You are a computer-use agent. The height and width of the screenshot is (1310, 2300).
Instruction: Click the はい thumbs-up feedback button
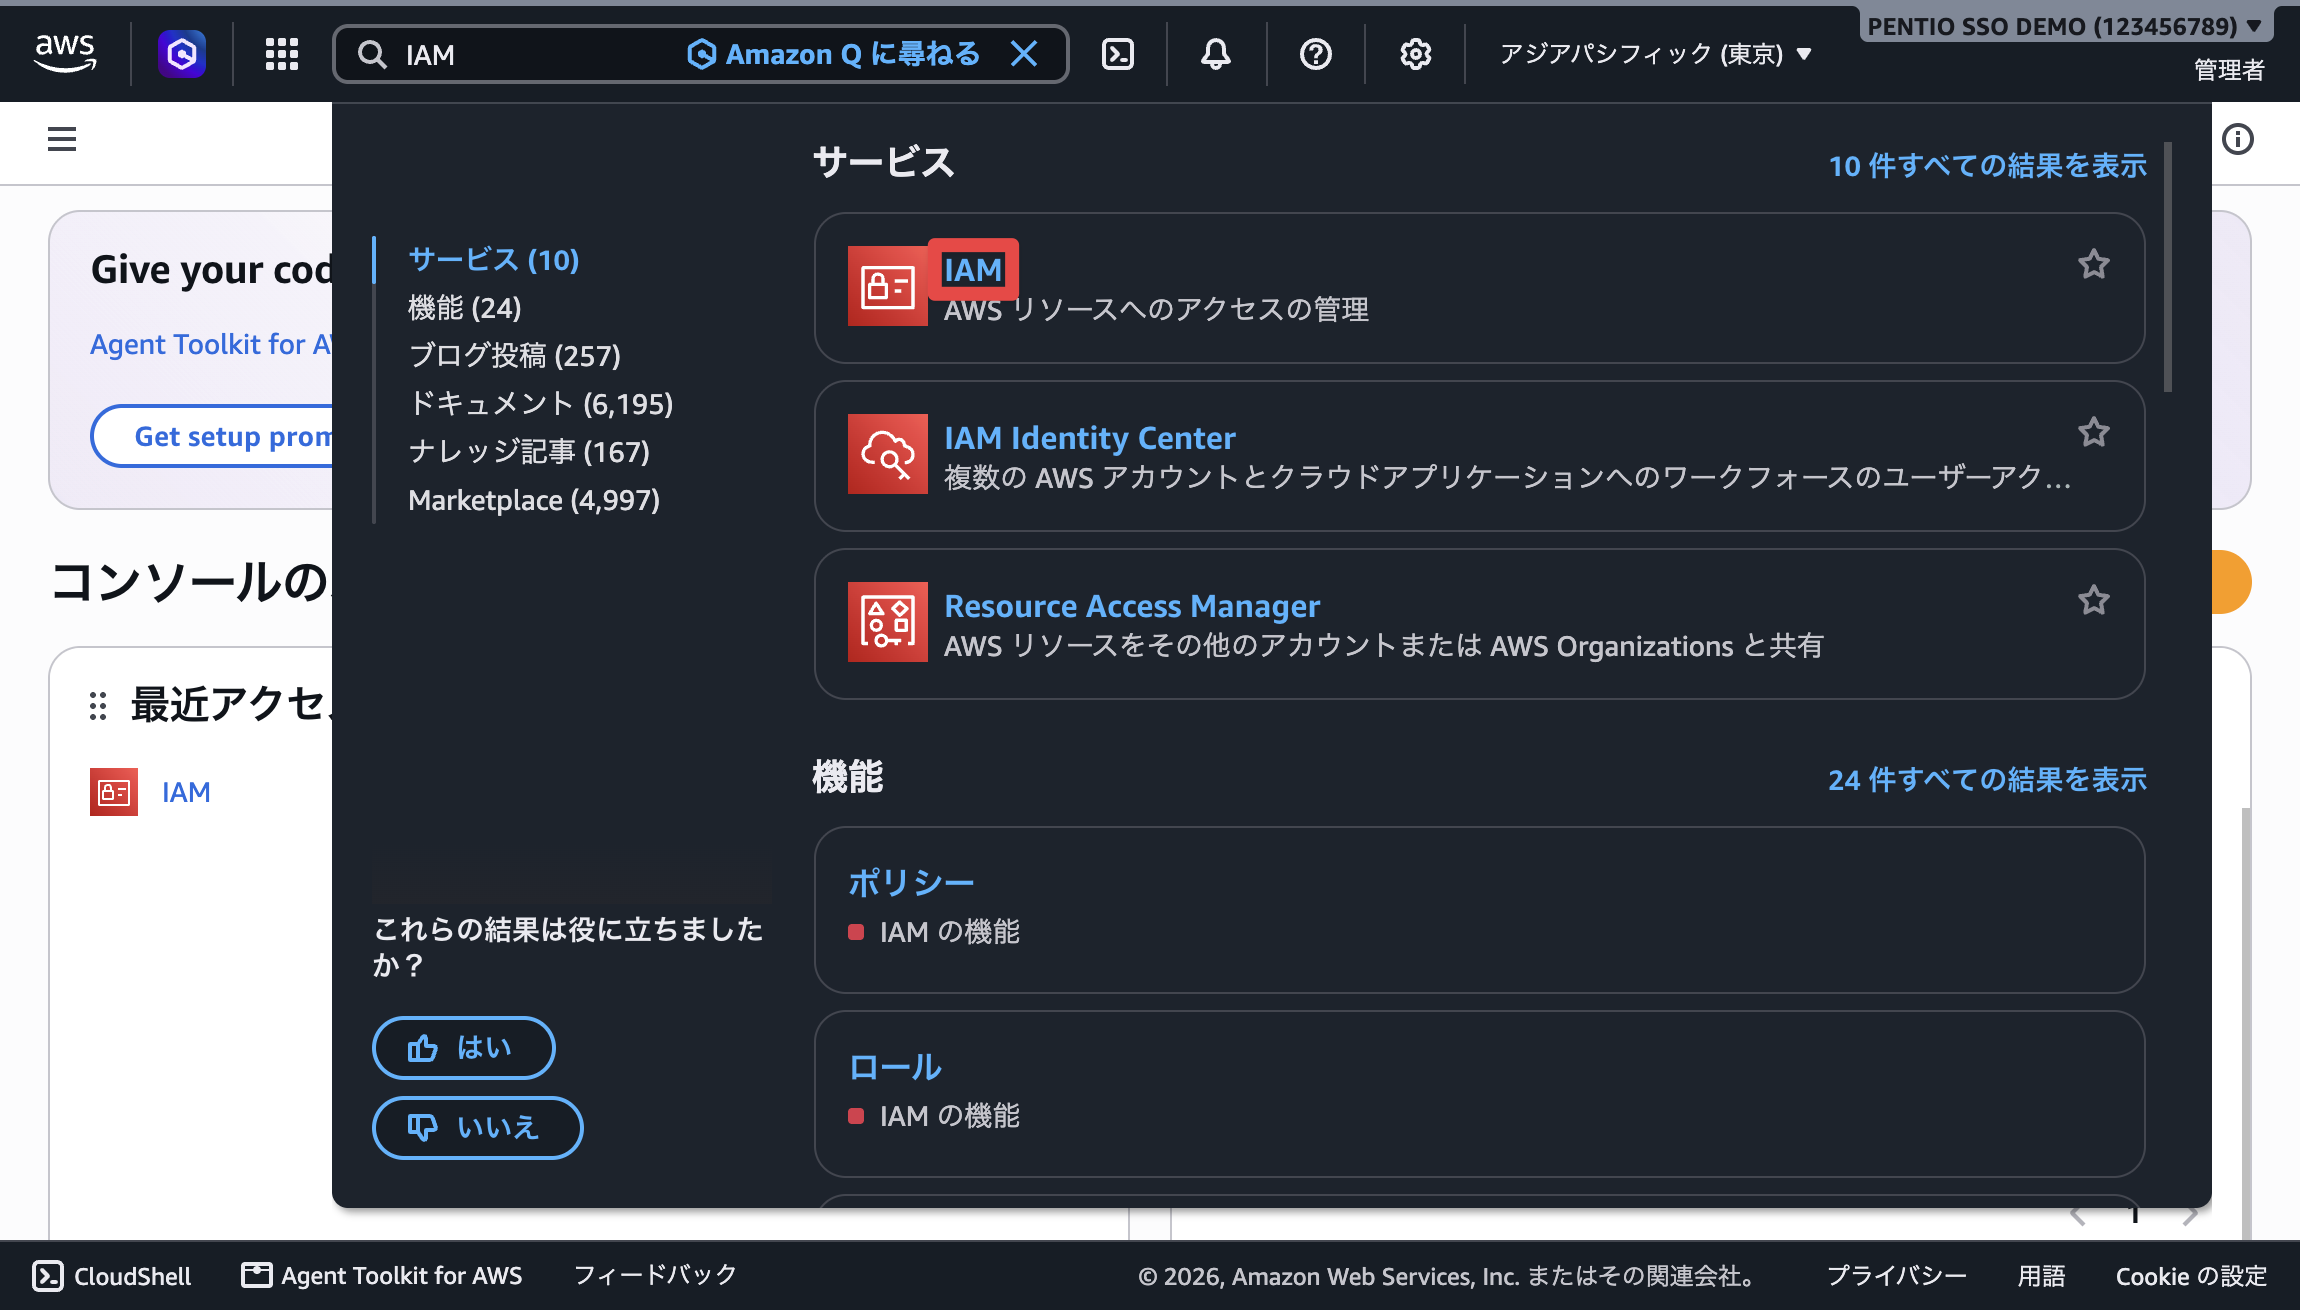[464, 1048]
